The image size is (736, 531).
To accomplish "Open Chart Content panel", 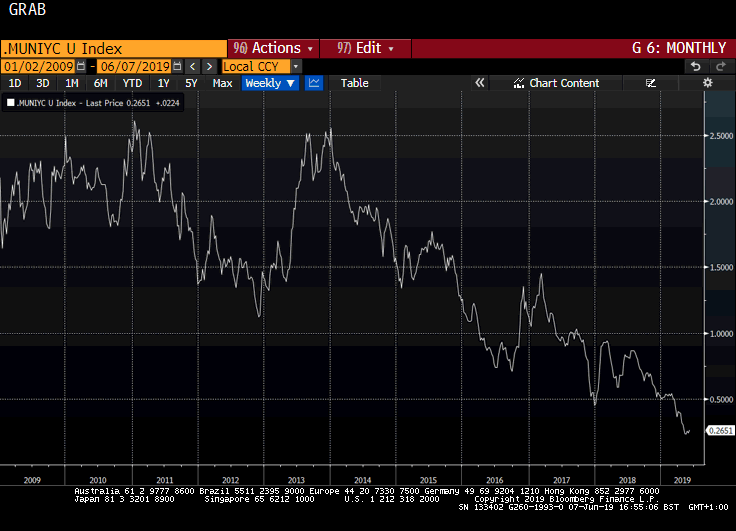I will point(556,83).
